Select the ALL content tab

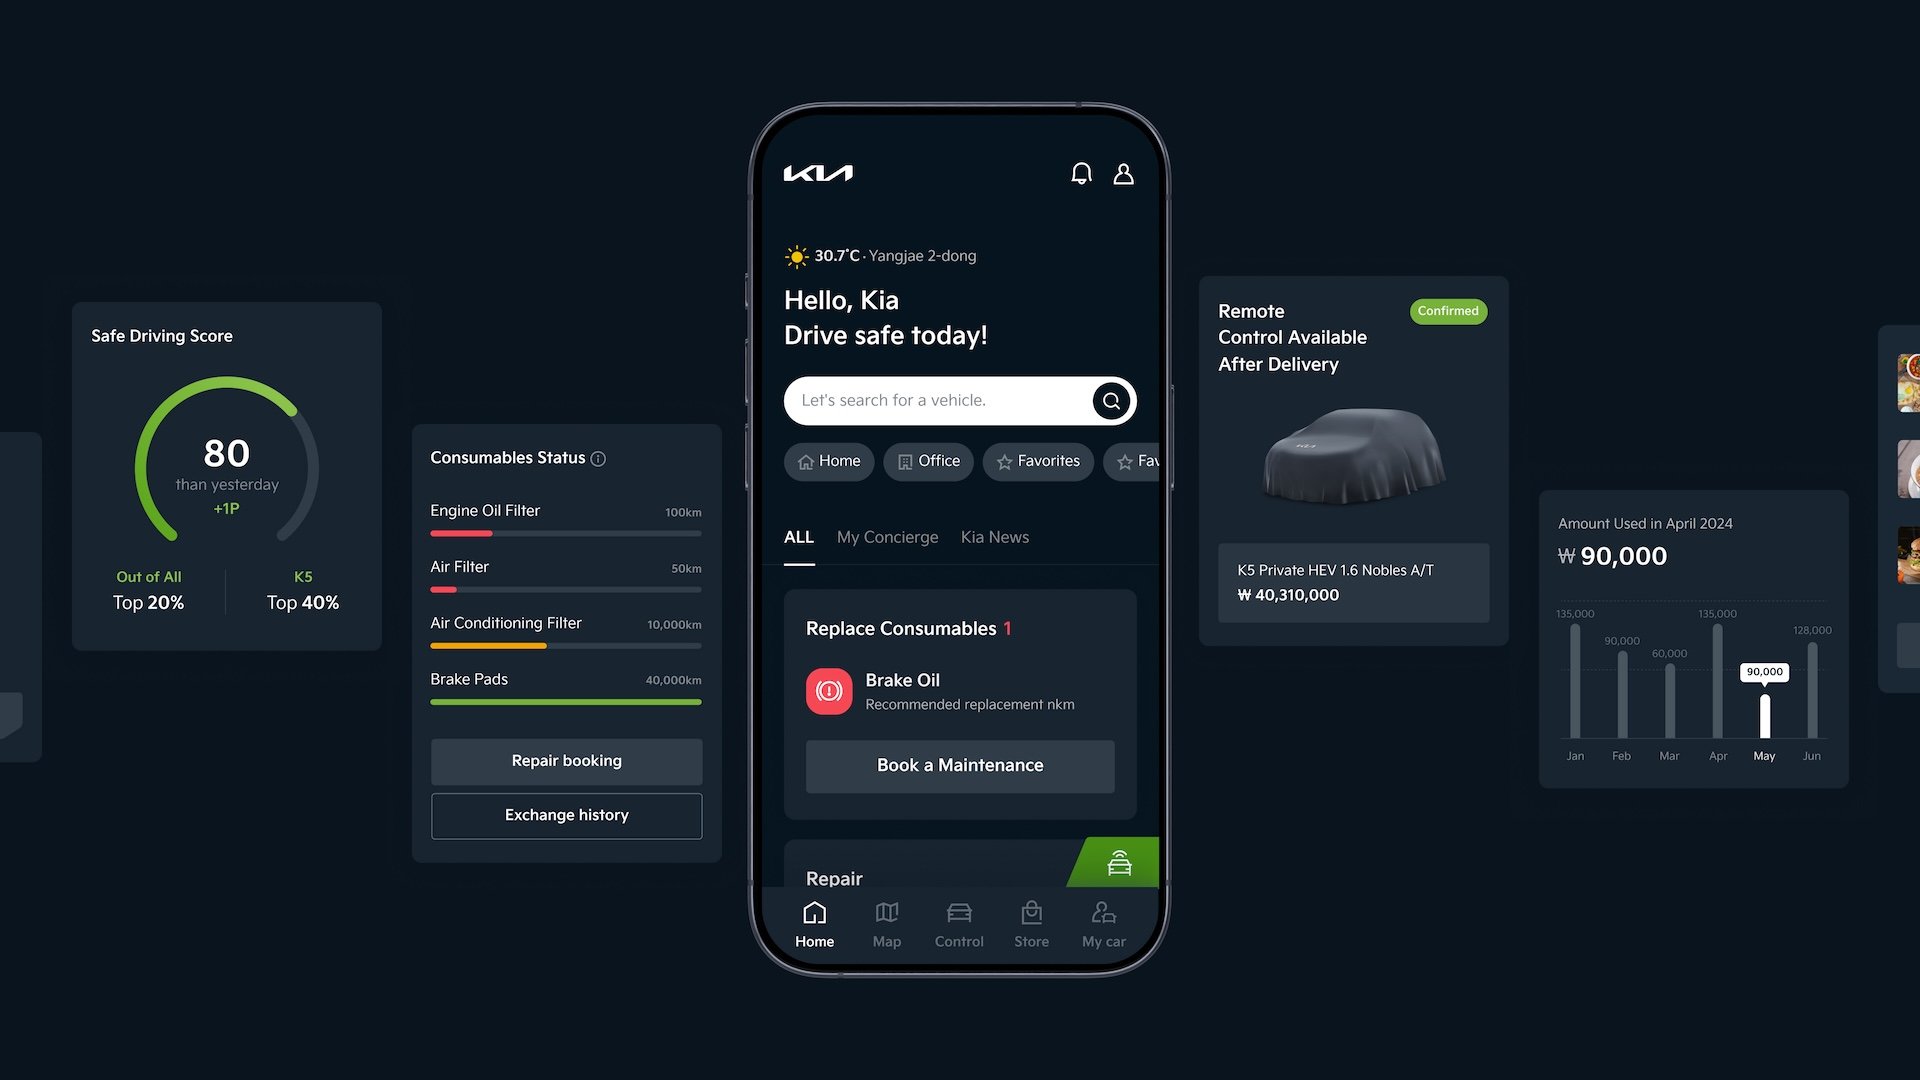tap(798, 535)
